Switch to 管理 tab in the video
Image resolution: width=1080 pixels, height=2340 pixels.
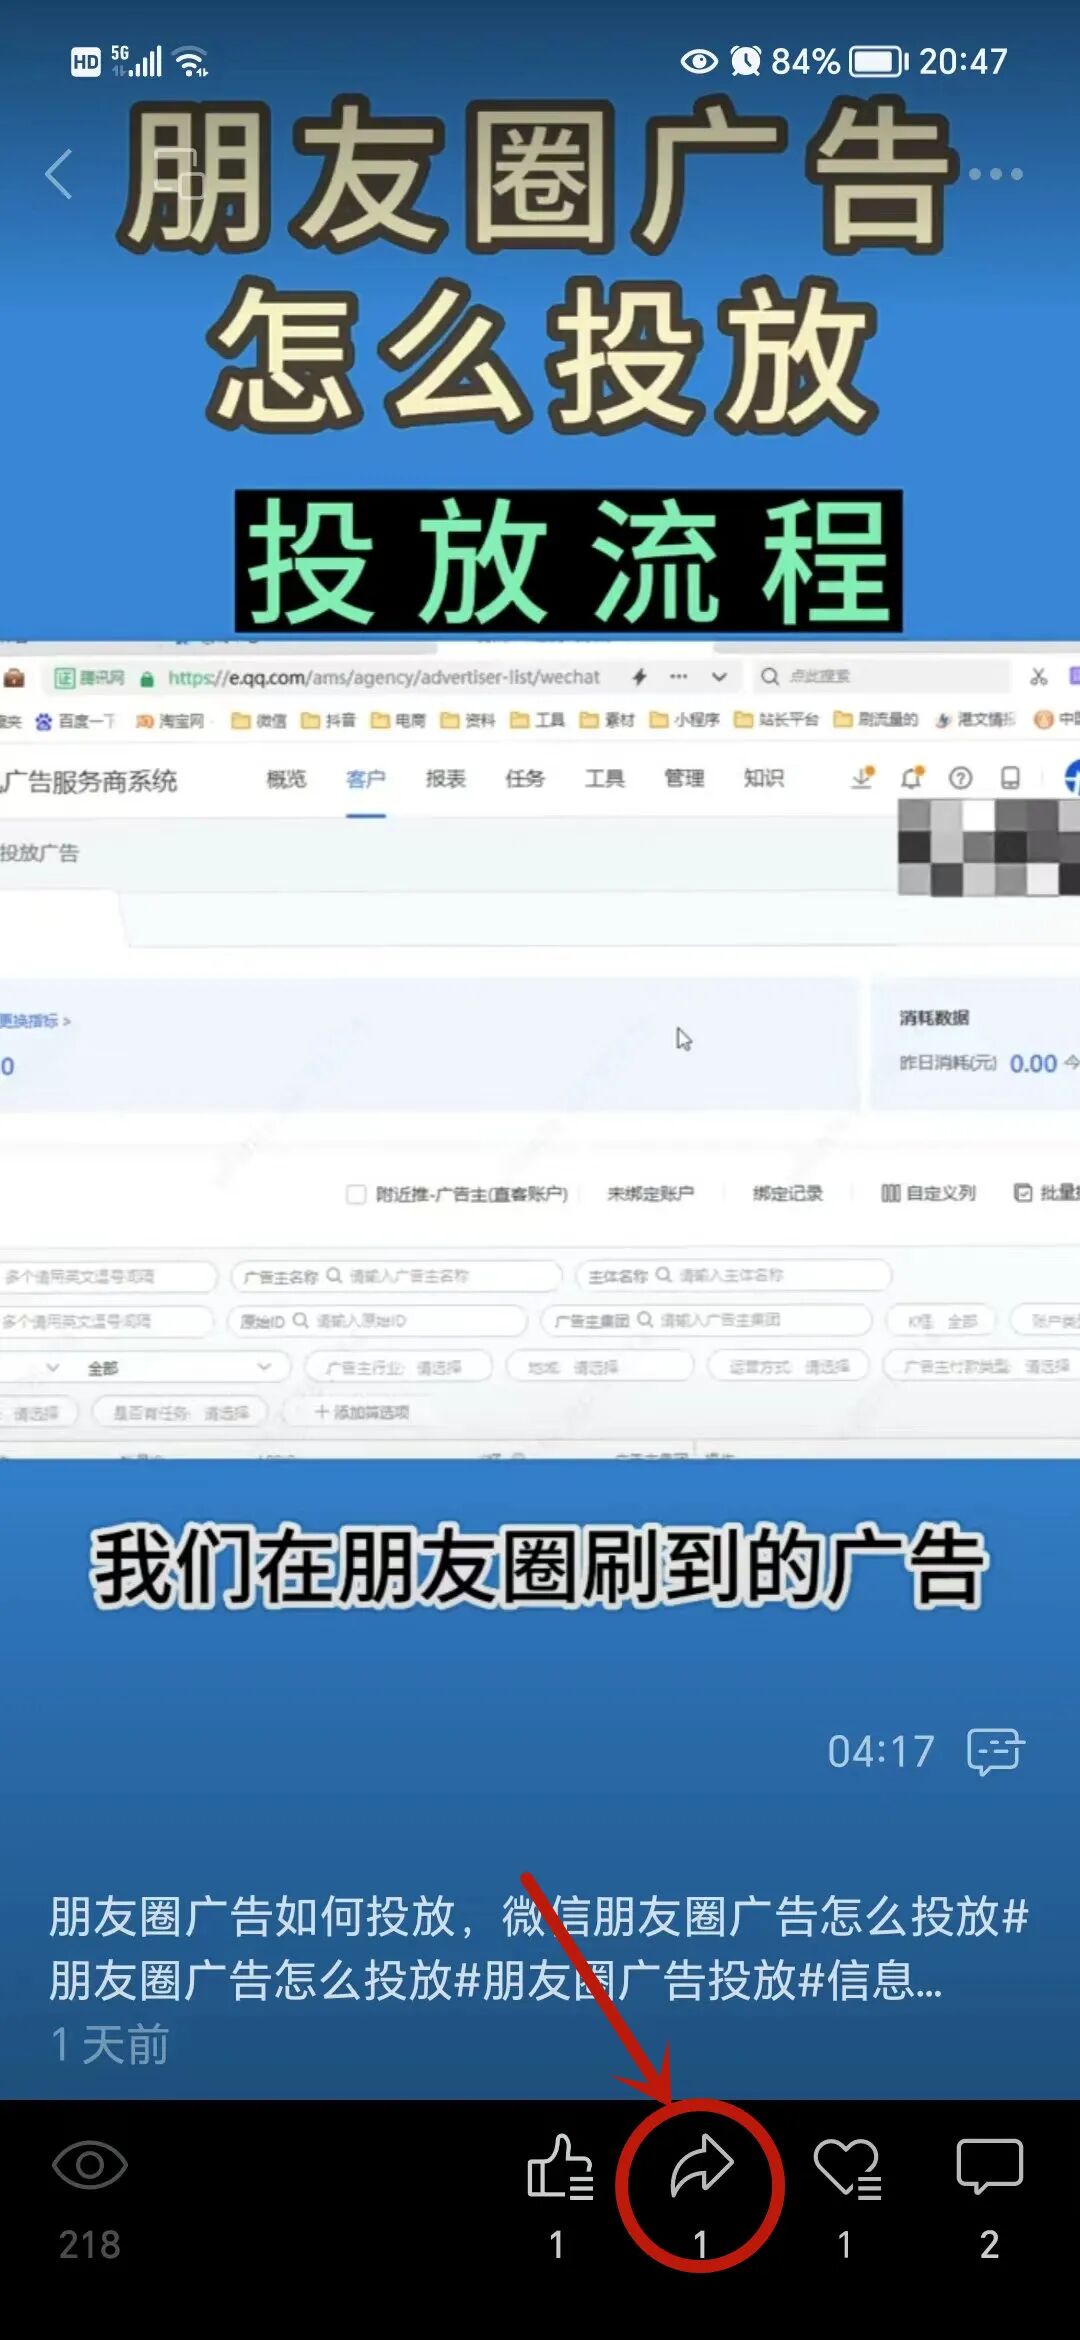(x=684, y=779)
